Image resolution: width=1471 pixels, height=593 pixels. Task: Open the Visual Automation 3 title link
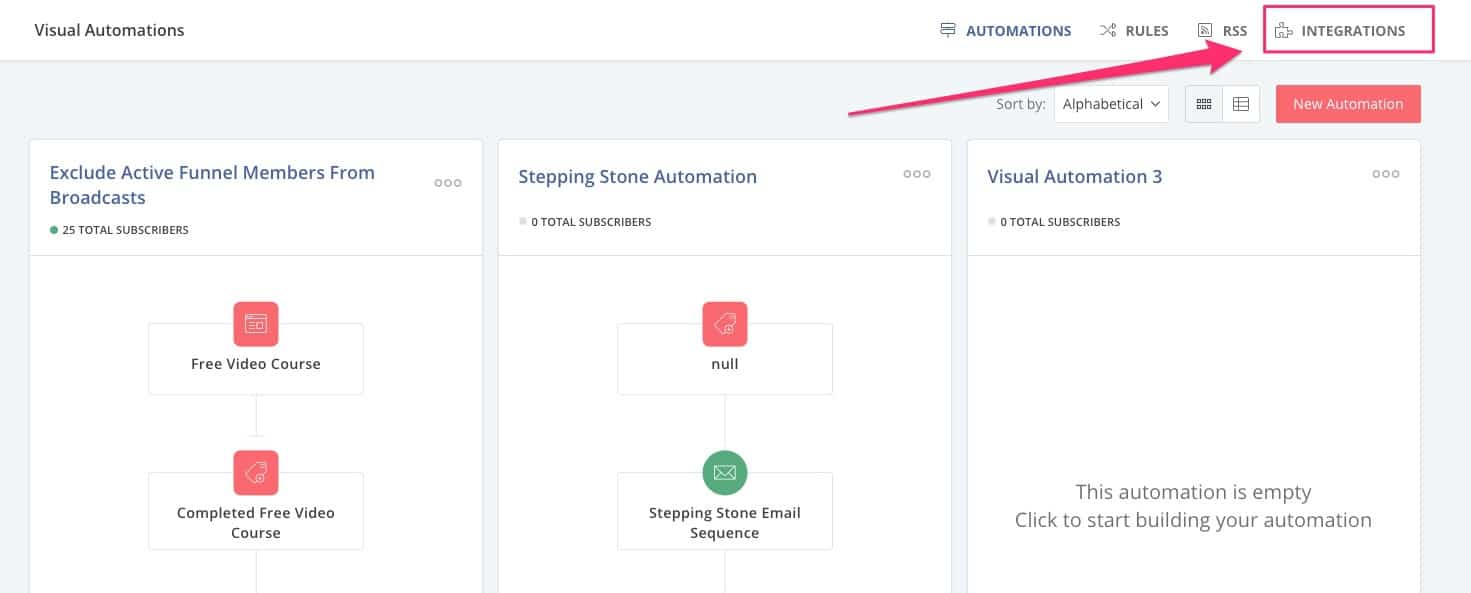pos(1074,177)
